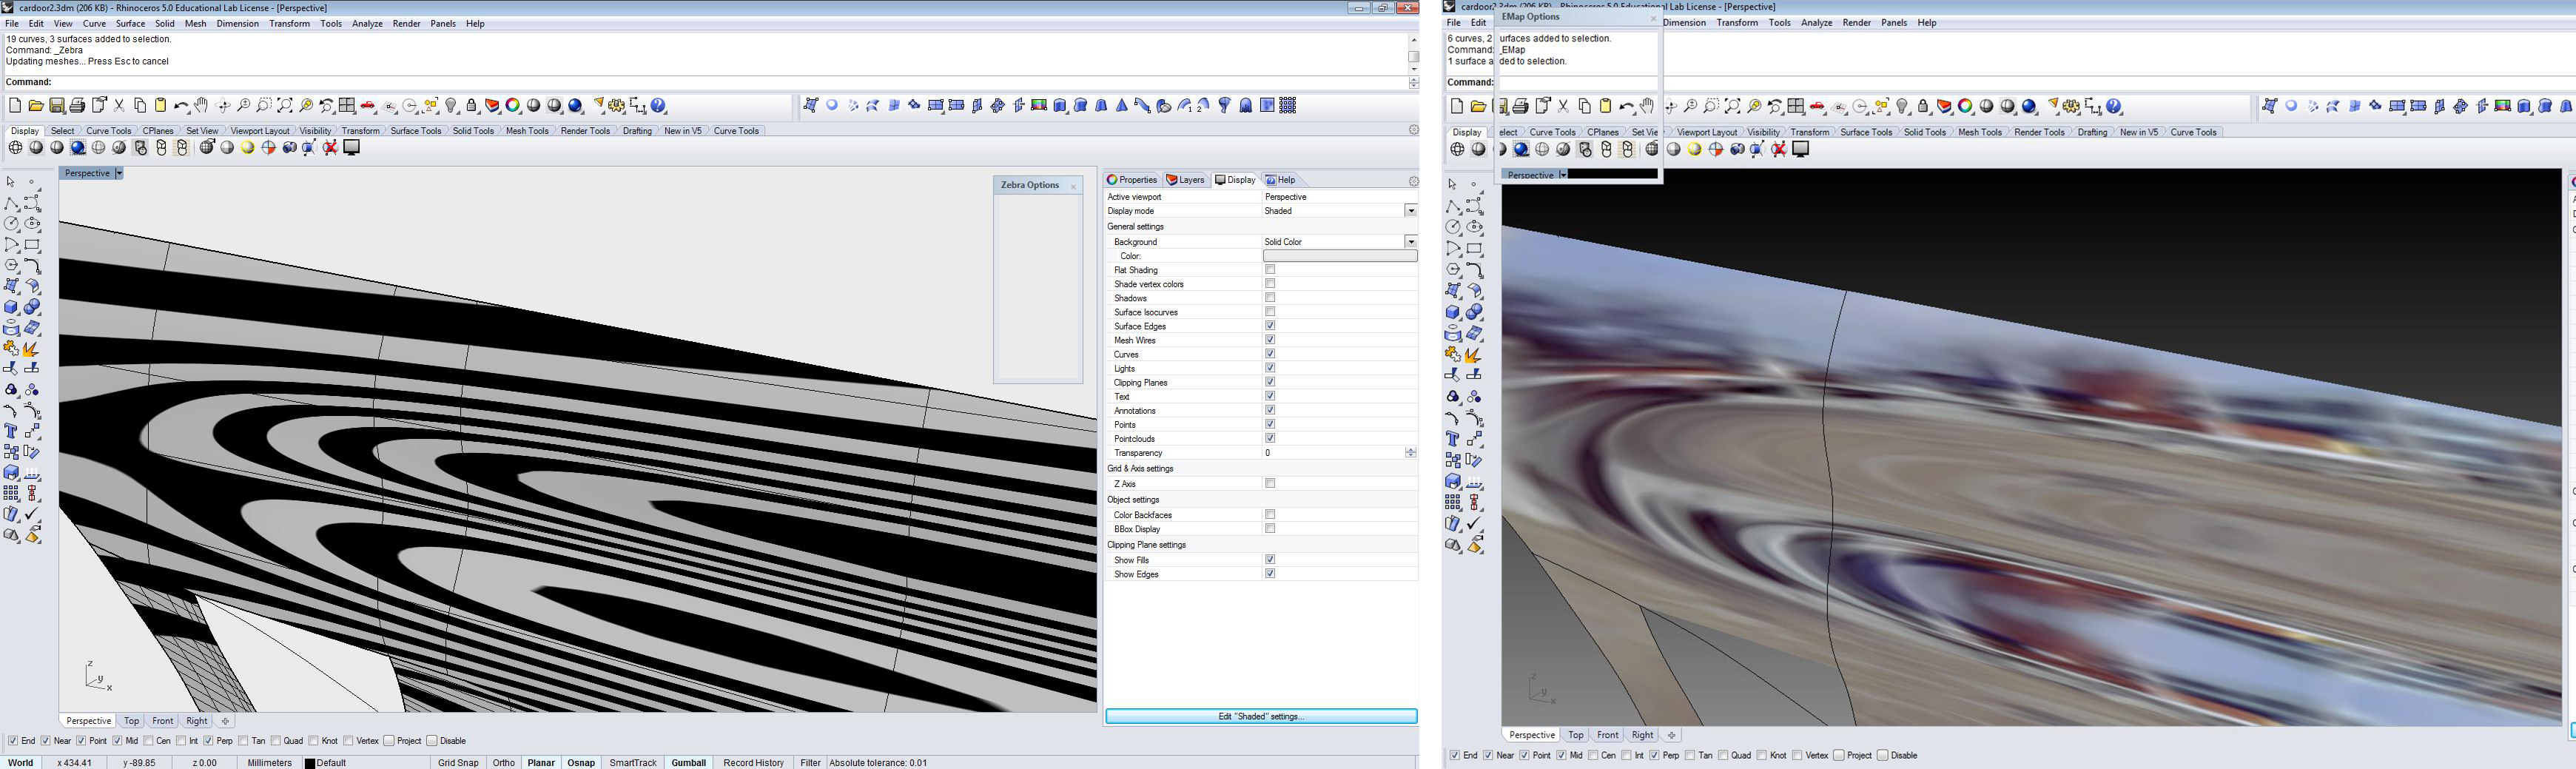The height and width of the screenshot is (769, 2576).
Task: Select the Wireframe globe display icon in left window
Action: (x=15, y=148)
